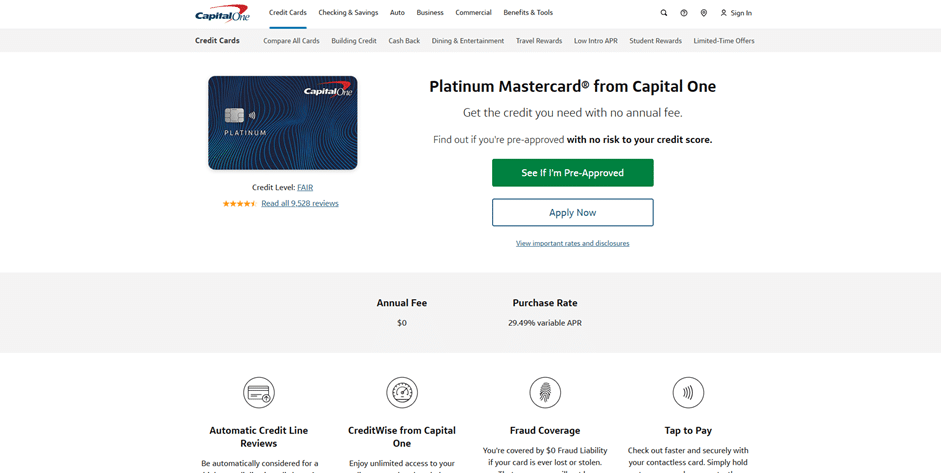Click the Platinum Mastercard from Capital One heading
This screenshot has width=941, height=473.
[573, 86]
